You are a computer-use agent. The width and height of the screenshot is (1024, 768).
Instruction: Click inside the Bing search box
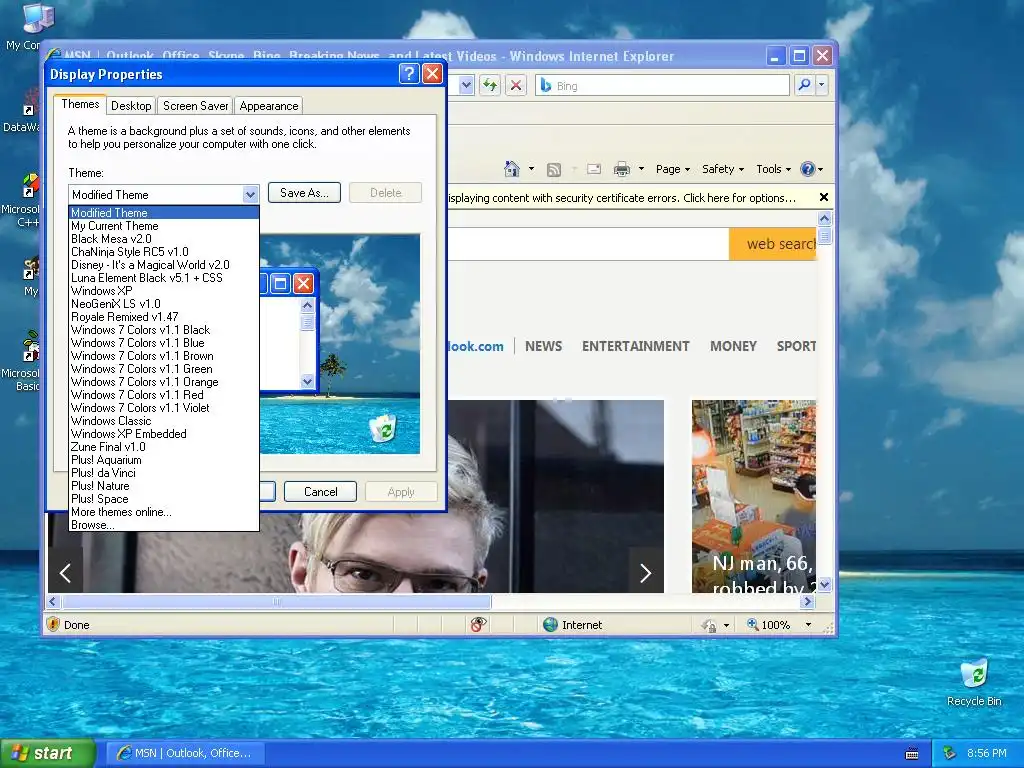pos(663,86)
